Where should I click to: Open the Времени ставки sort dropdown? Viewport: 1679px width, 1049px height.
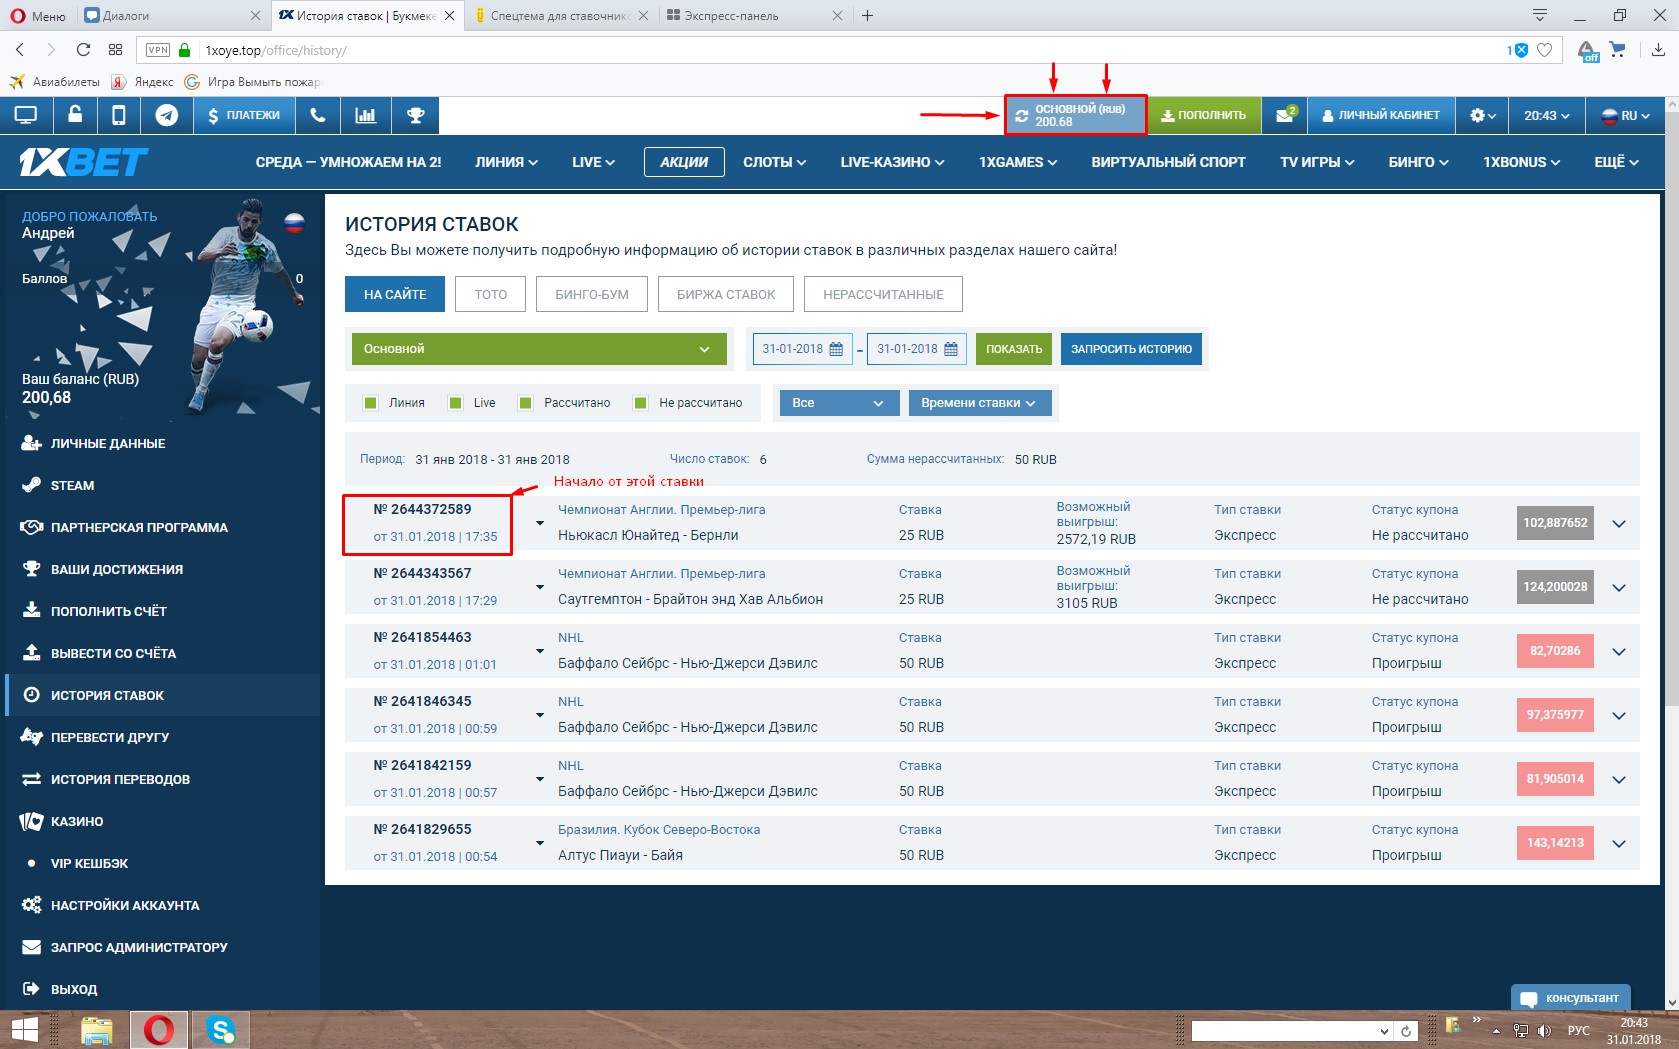click(979, 403)
